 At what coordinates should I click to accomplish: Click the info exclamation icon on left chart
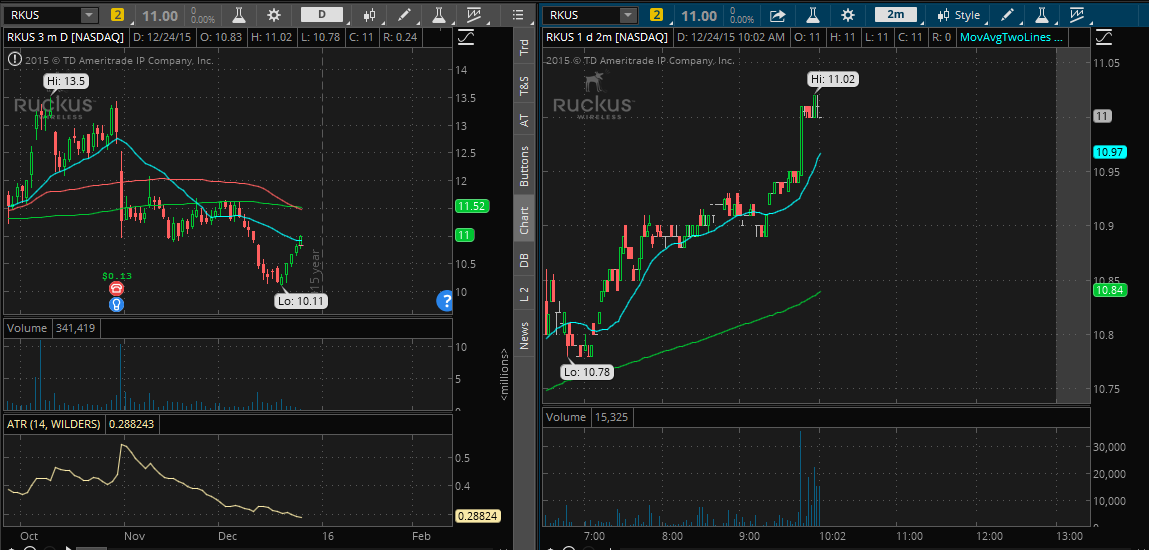14,60
